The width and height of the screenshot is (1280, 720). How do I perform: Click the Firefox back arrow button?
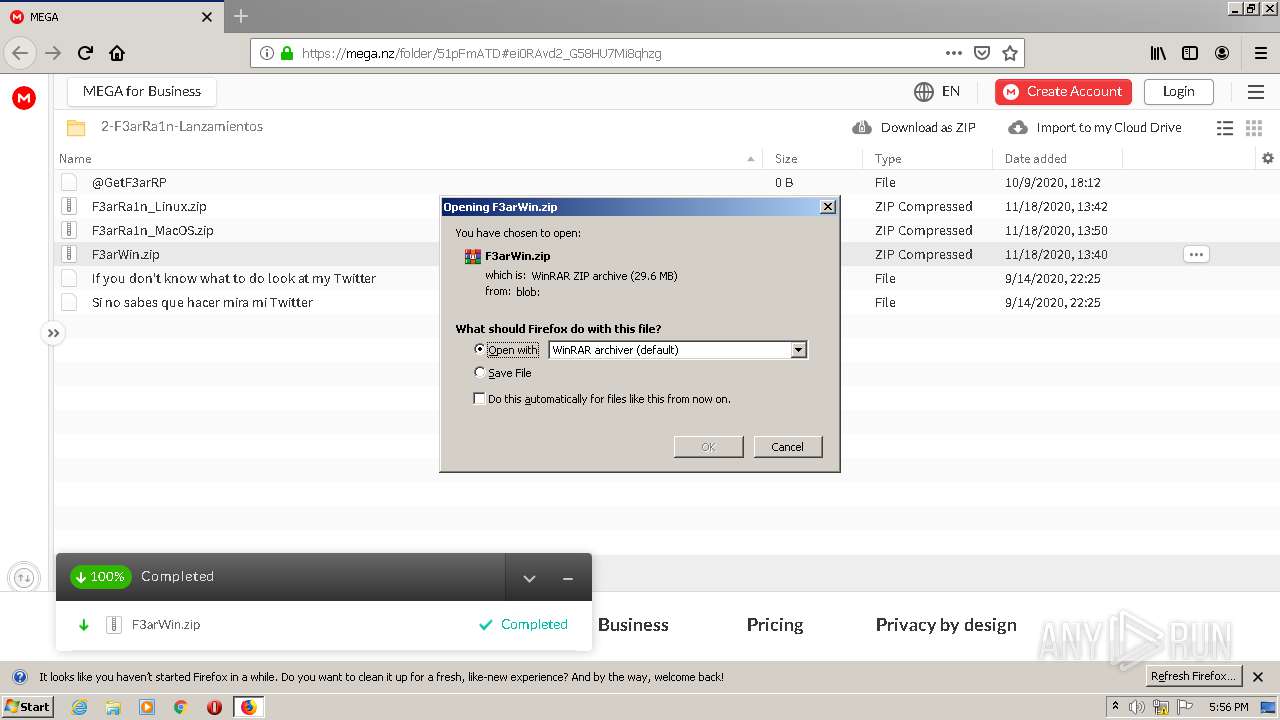tap(20, 53)
